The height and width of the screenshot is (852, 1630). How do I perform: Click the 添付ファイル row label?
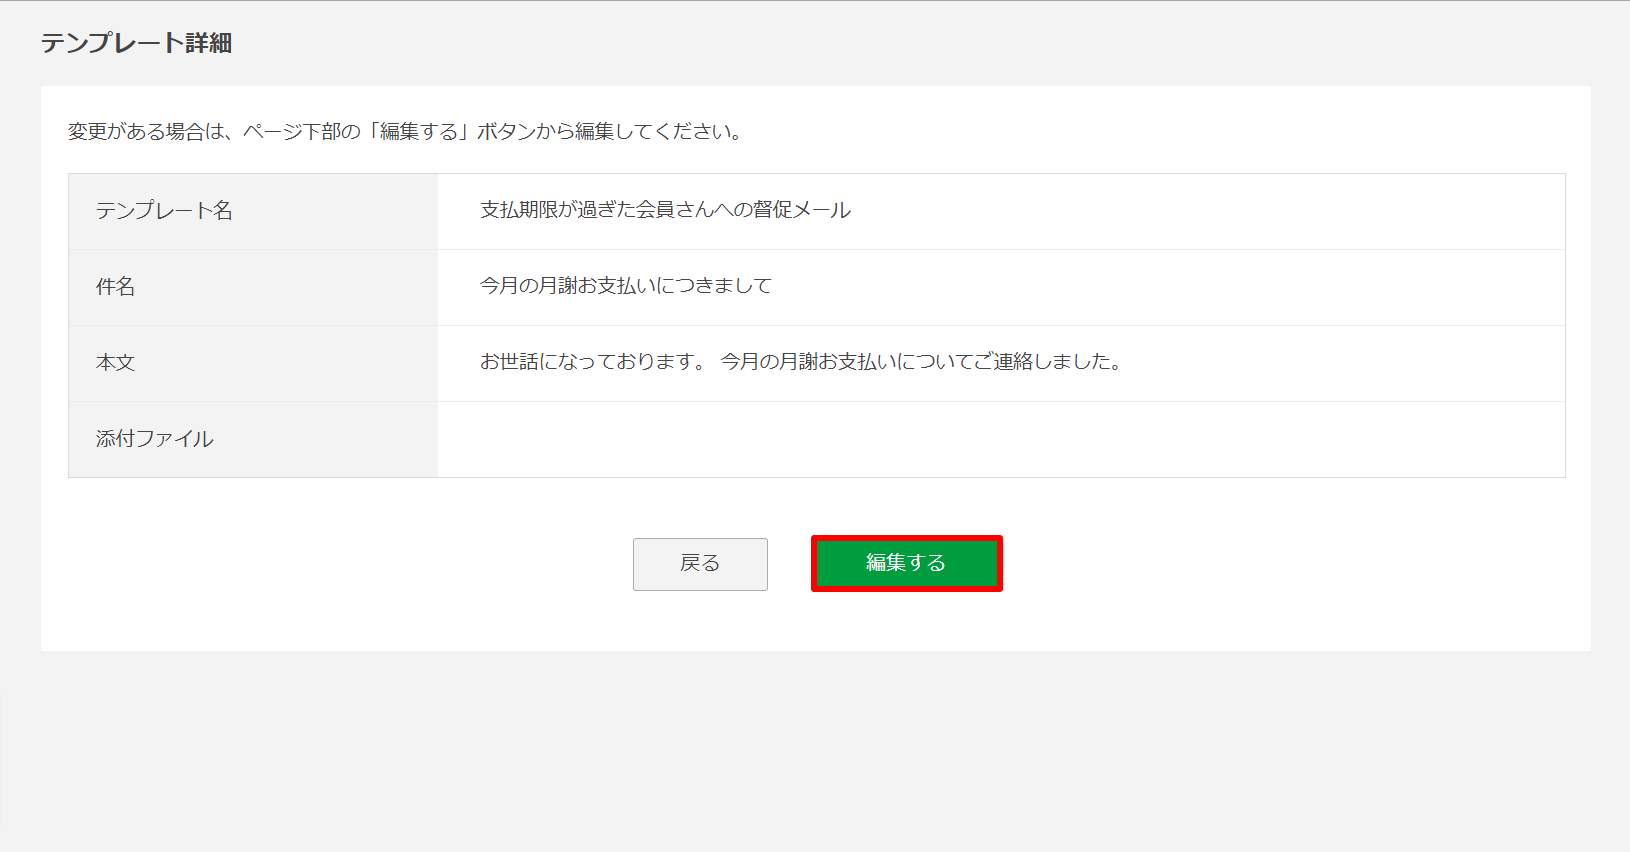[x=155, y=439]
